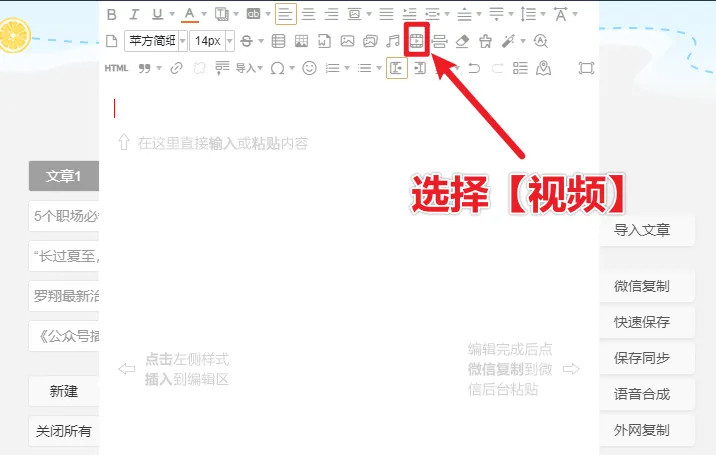Toggle underline formatting

(x=158, y=14)
